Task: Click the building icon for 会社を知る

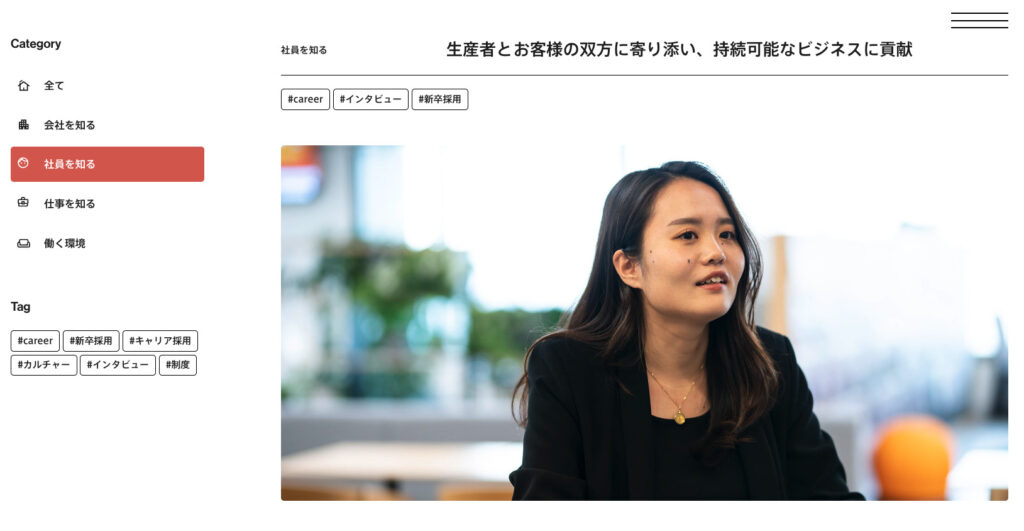Action: point(24,124)
